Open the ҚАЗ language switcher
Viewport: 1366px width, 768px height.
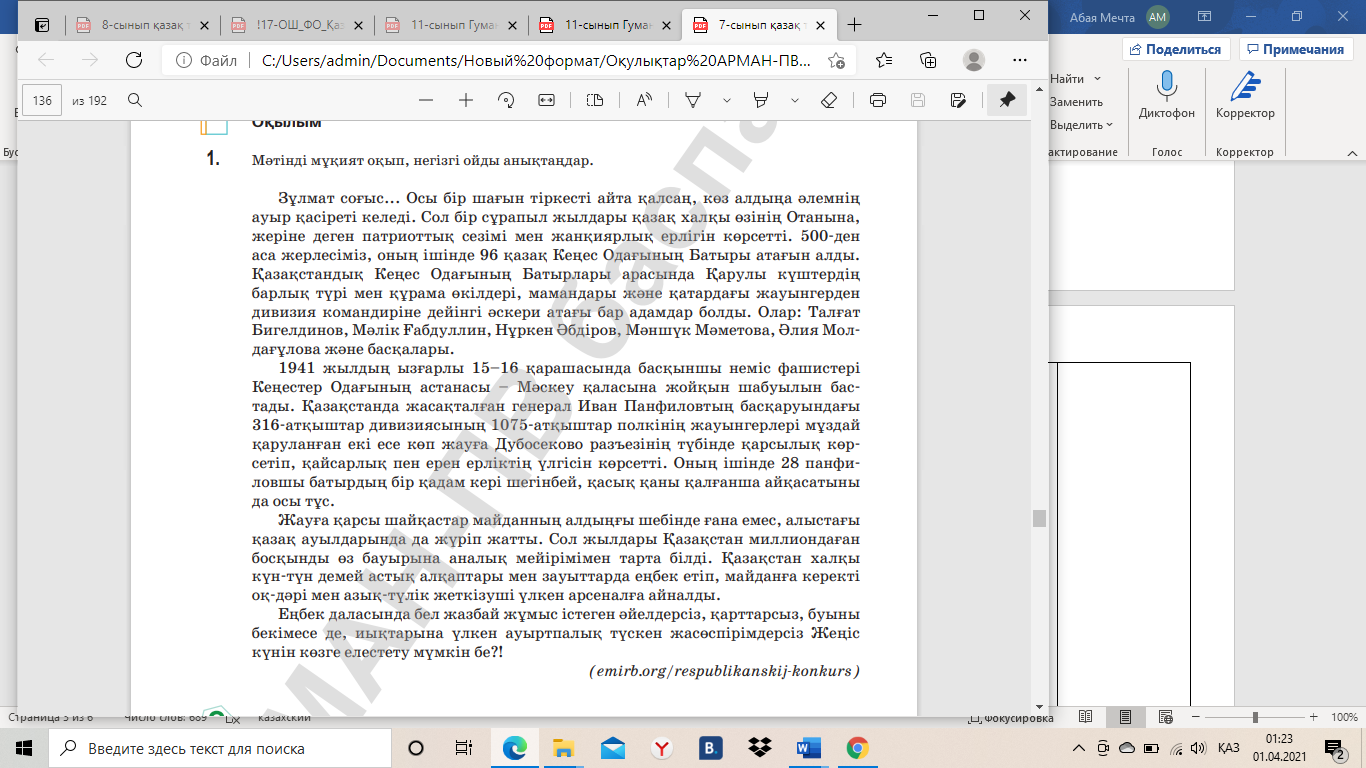click(1228, 748)
